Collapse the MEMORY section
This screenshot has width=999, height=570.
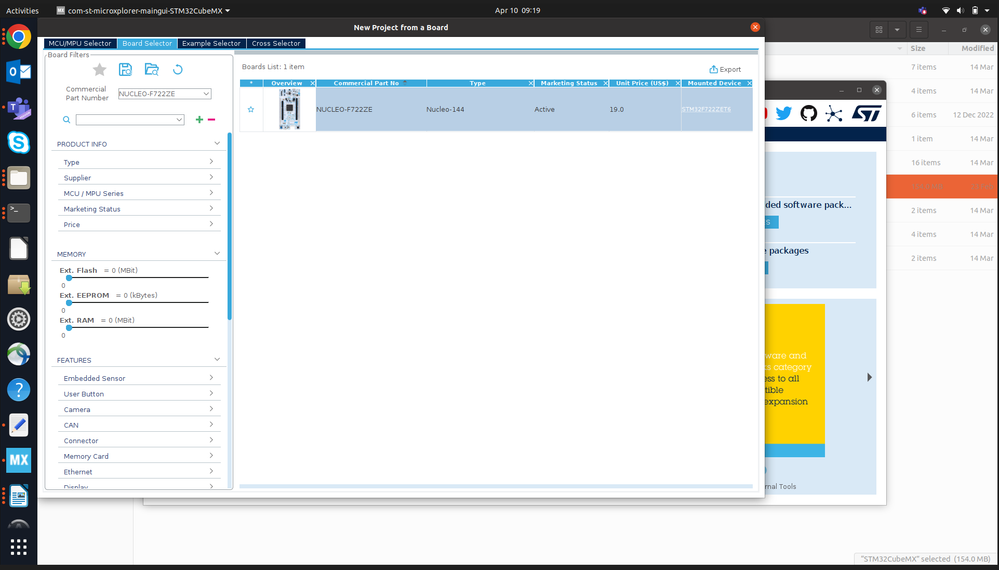(217, 253)
